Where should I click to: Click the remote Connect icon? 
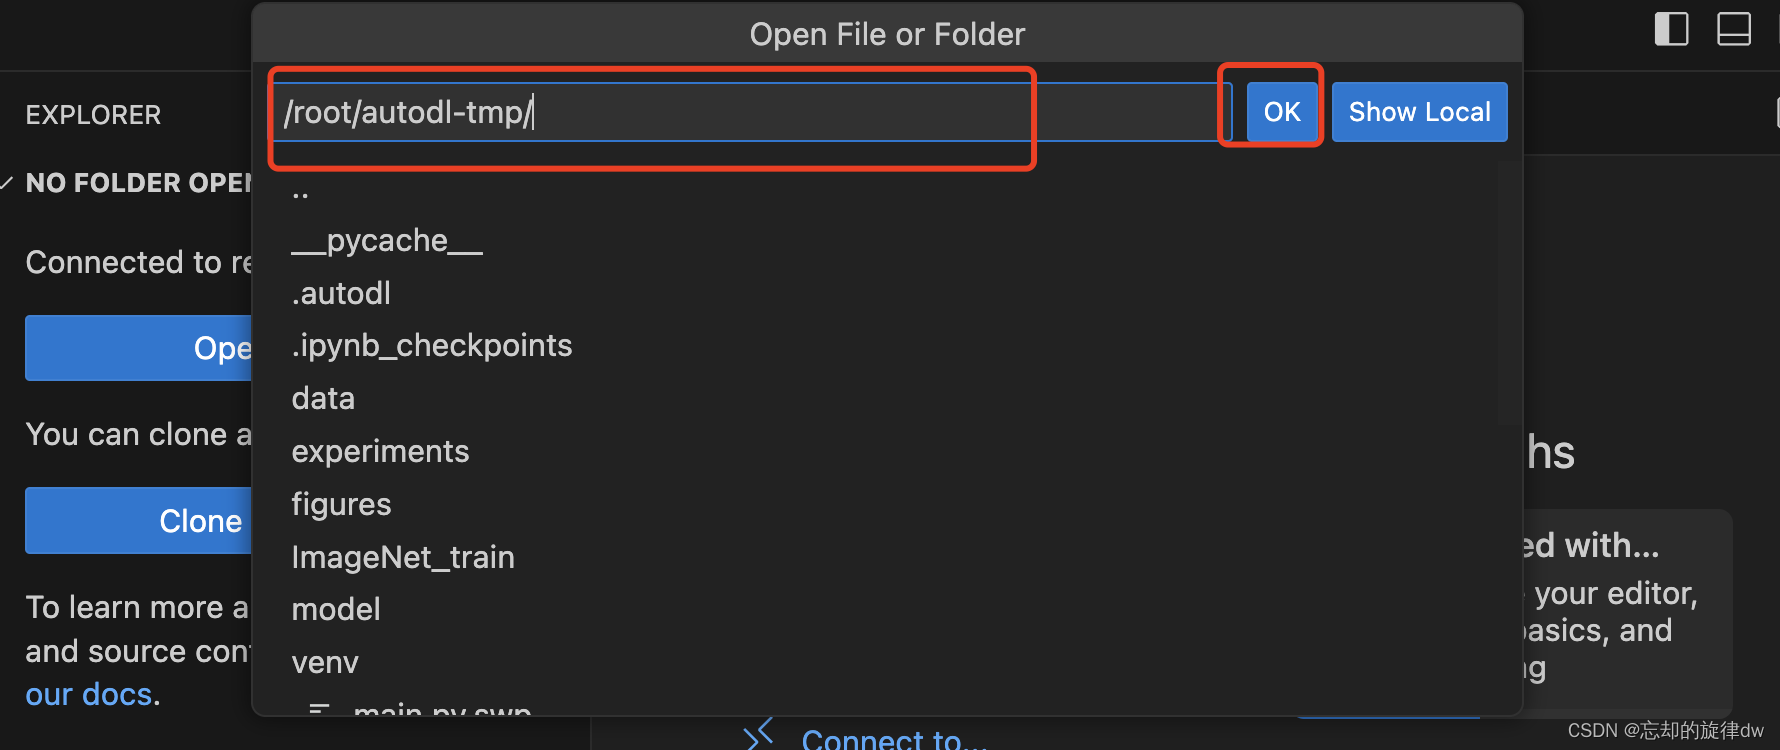point(759,735)
